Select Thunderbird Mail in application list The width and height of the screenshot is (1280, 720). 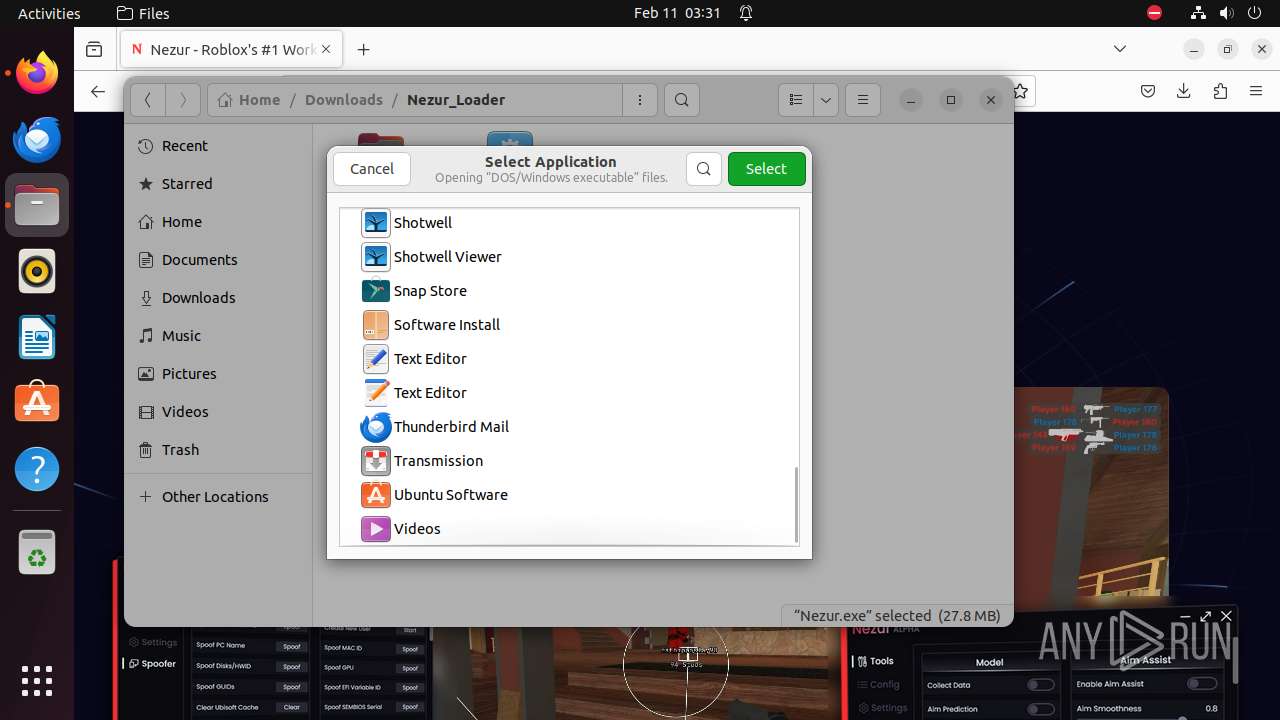click(568, 427)
